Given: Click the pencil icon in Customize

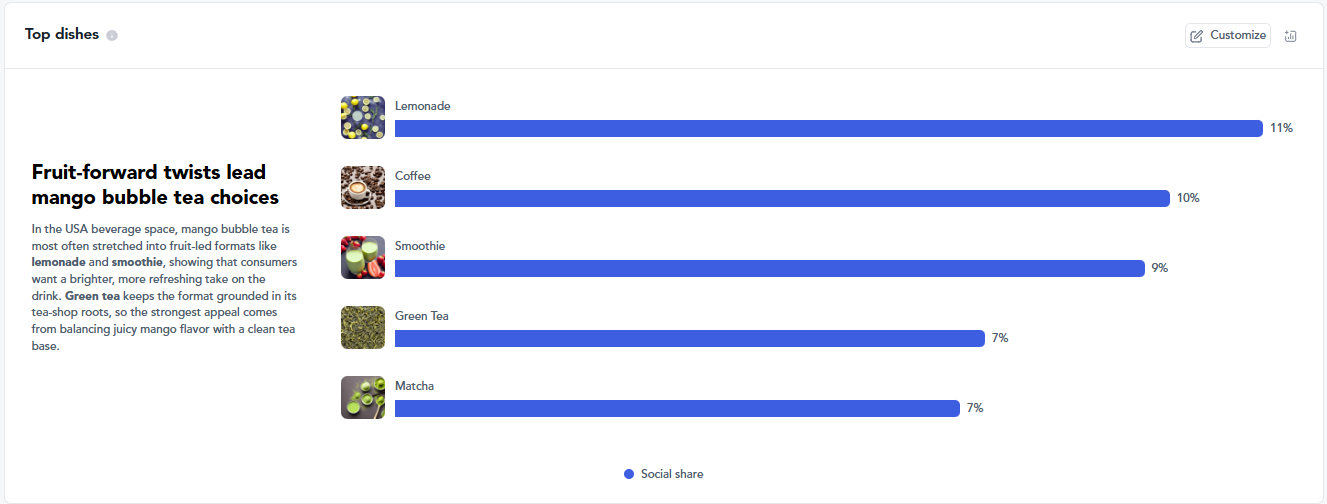Looking at the screenshot, I should [x=1197, y=36].
